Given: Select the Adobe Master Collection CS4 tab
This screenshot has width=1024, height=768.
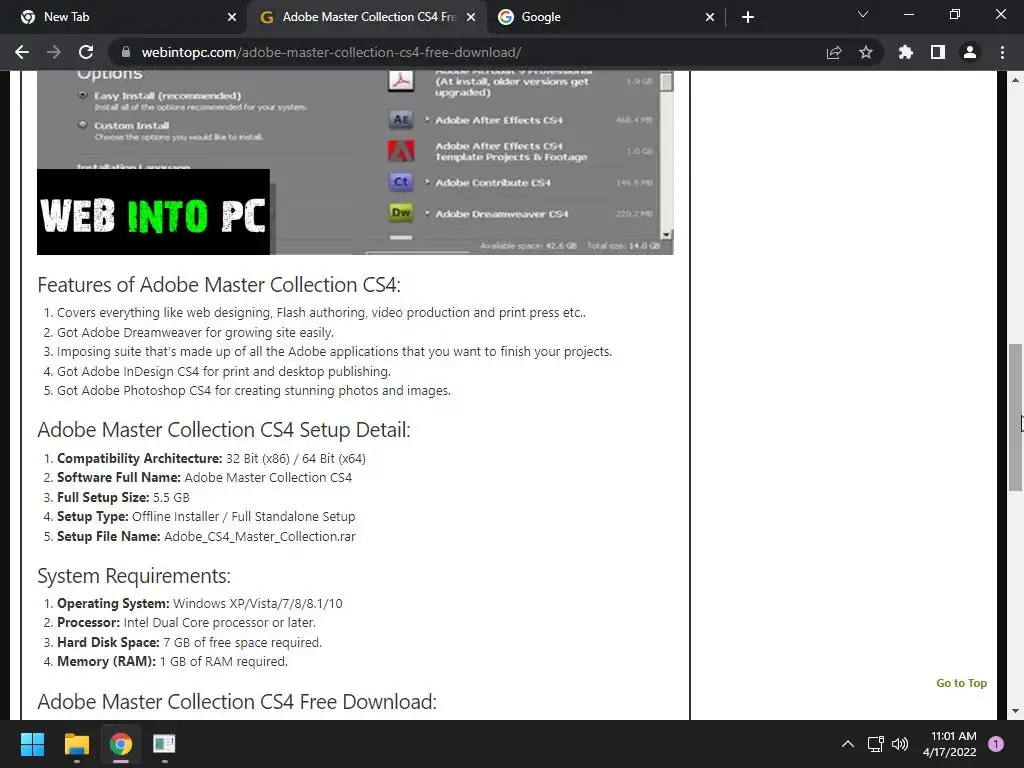Looking at the screenshot, I should (x=366, y=17).
